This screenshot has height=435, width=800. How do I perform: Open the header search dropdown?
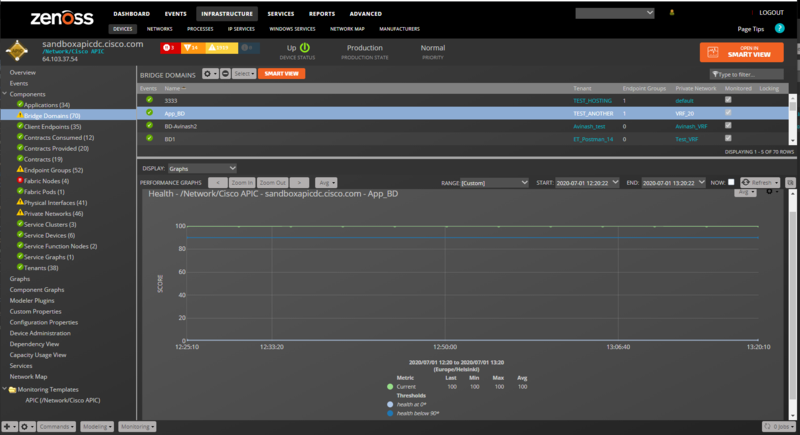coord(615,13)
